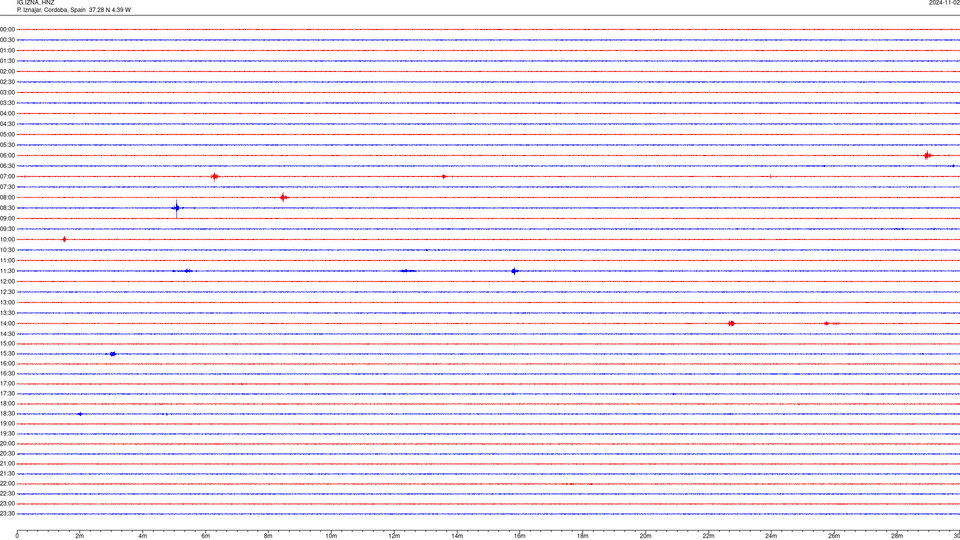Click the 06:00 row time label
The height and width of the screenshot is (540, 960).
(7, 156)
